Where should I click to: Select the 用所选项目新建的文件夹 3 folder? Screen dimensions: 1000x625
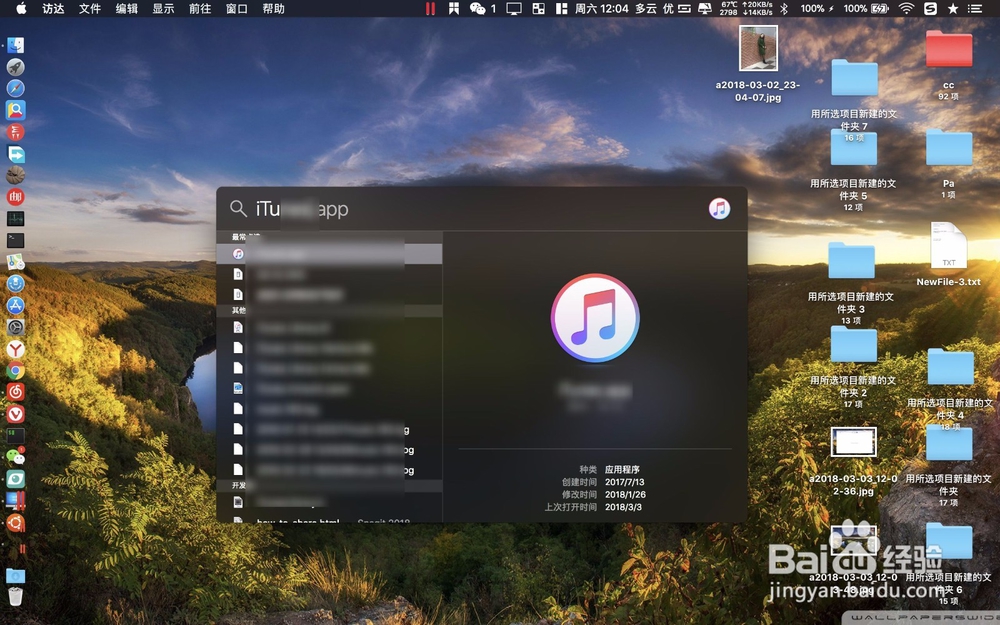click(851, 260)
